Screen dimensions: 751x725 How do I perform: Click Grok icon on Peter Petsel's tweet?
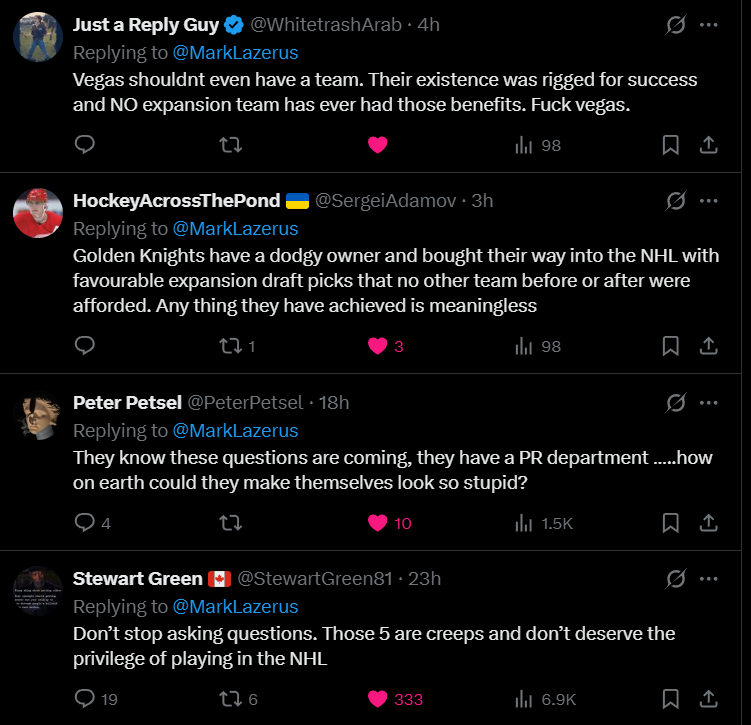tap(676, 403)
